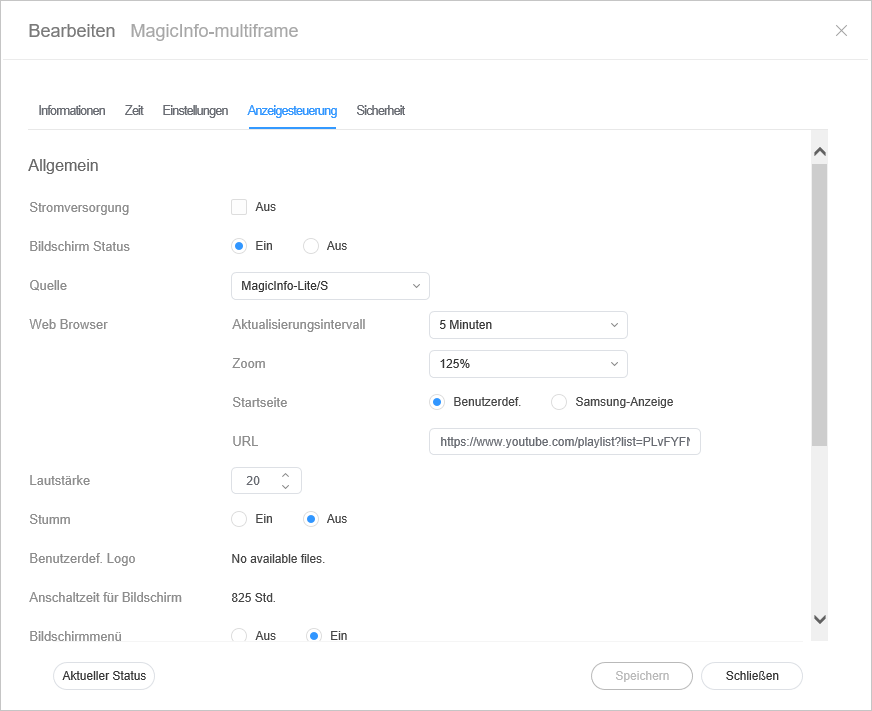Set Bildschirm Status to Aus

[x=311, y=246]
